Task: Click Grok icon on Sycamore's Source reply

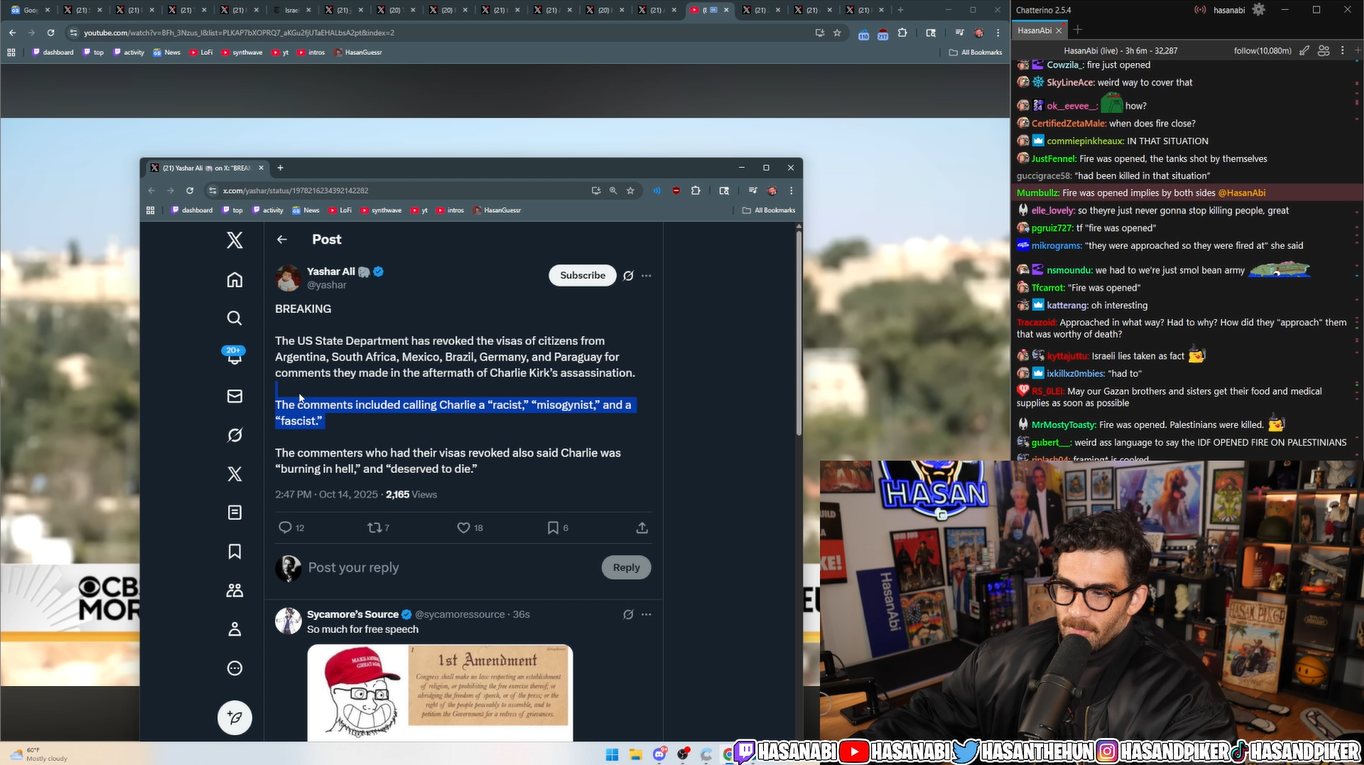Action: (x=628, y=614)
